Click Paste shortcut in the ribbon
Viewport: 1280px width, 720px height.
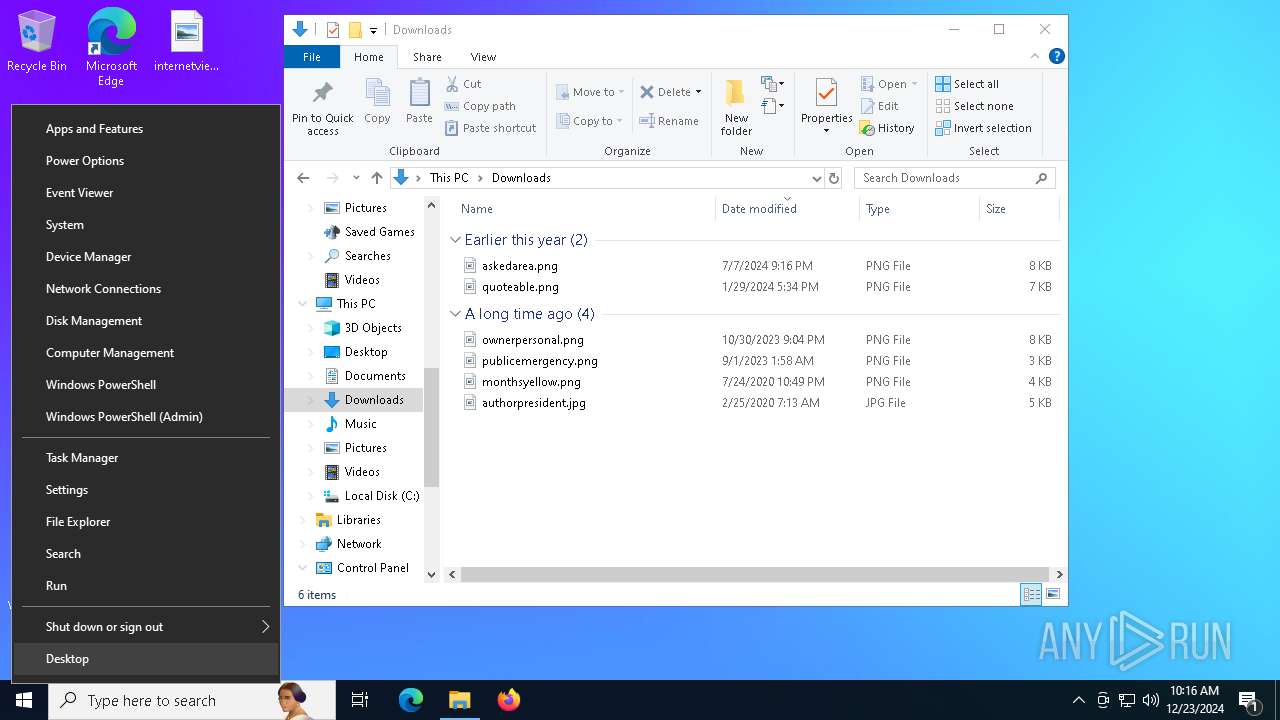tap(490, 128)
